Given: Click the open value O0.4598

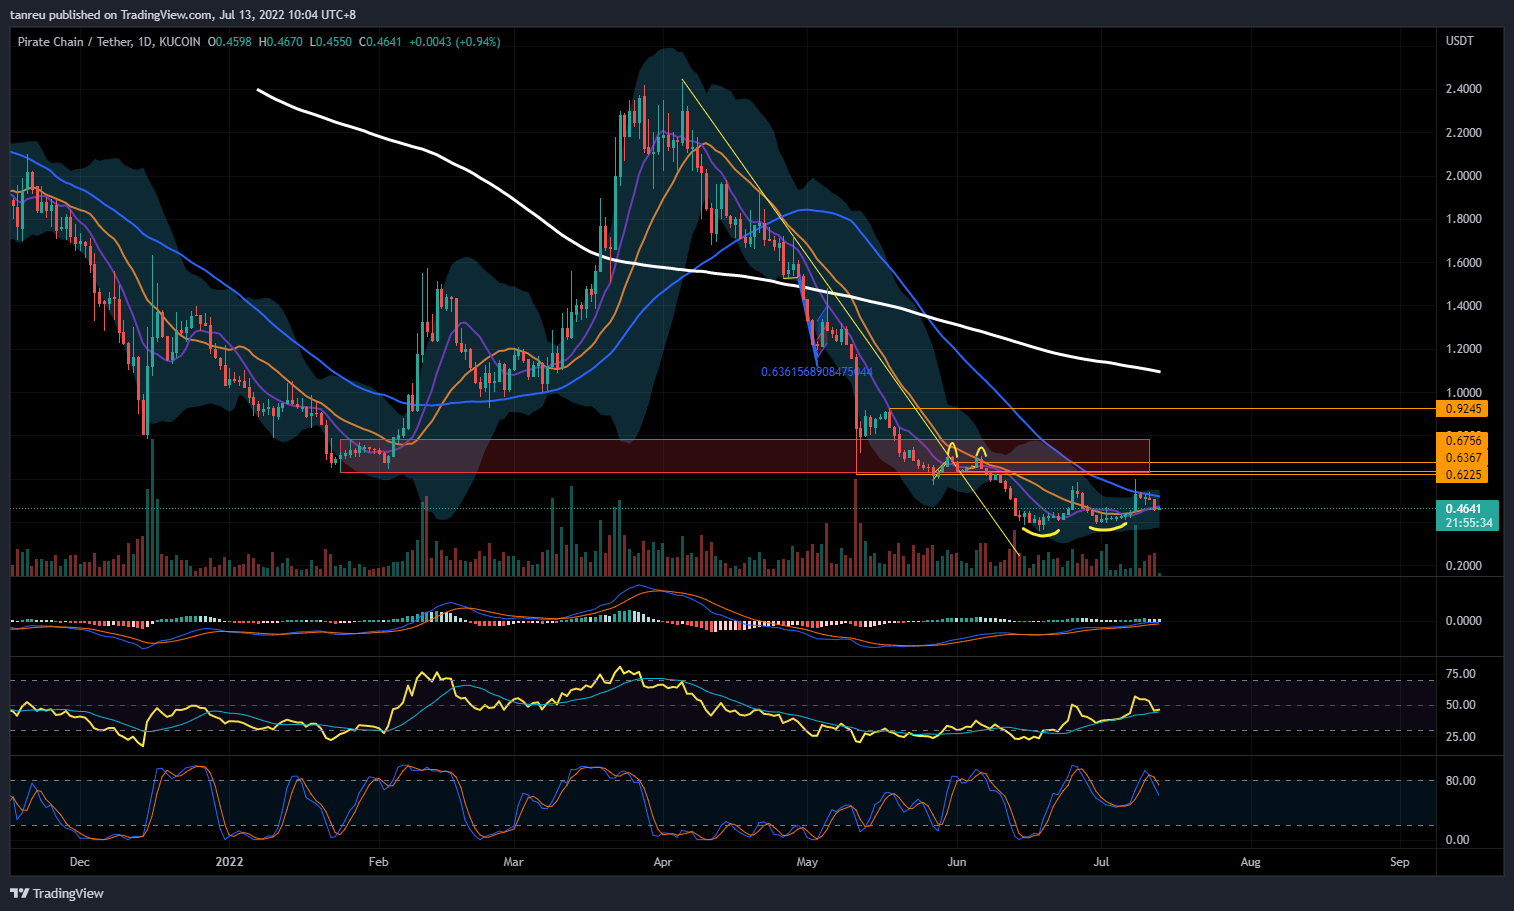Looking at the screenshot, I should (x=230, y=42).
